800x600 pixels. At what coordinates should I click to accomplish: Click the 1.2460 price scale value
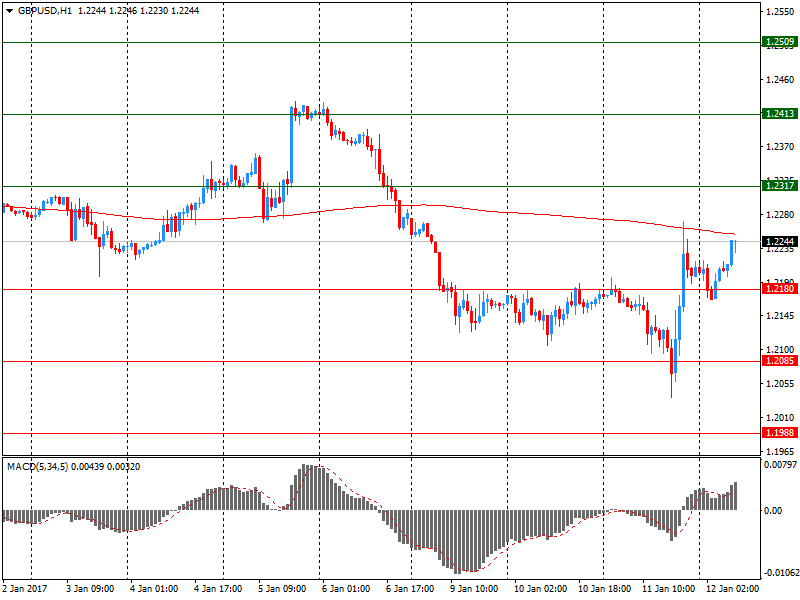(x=780, y=80)
